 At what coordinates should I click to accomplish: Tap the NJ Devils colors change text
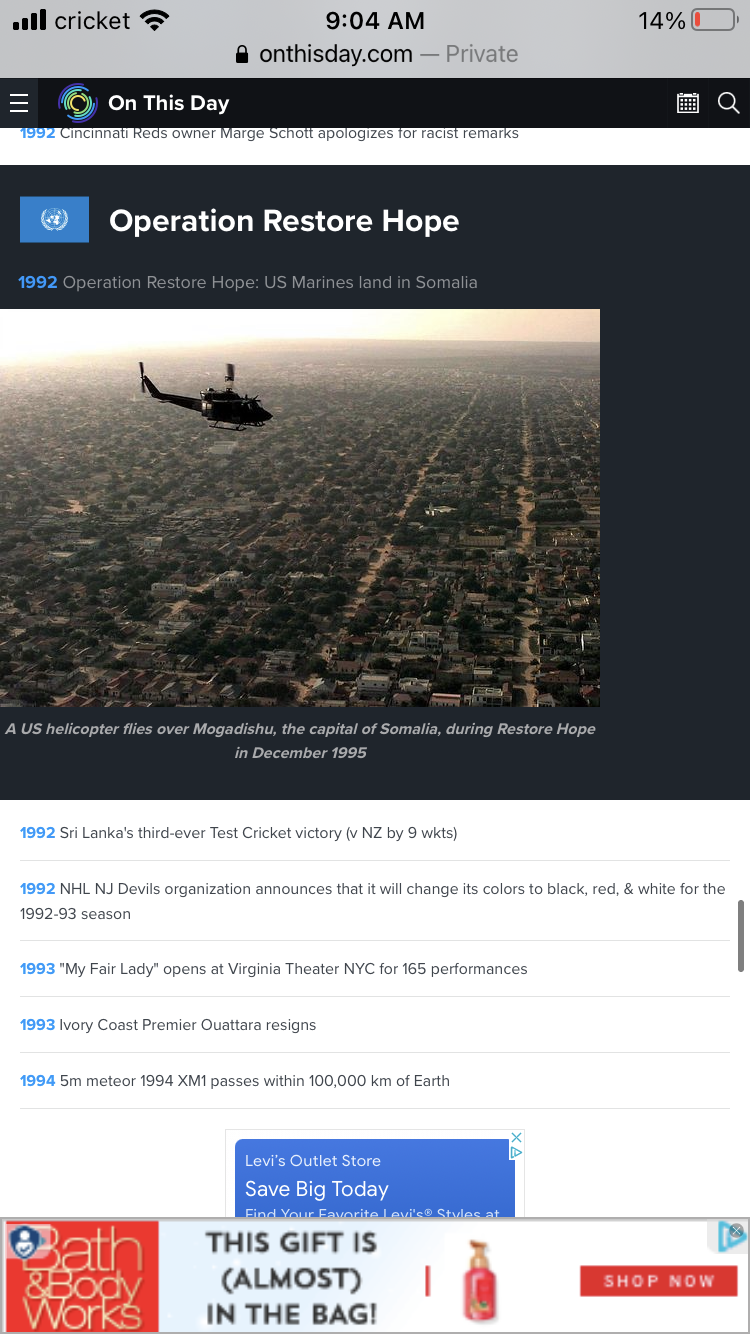click(373, 900)
